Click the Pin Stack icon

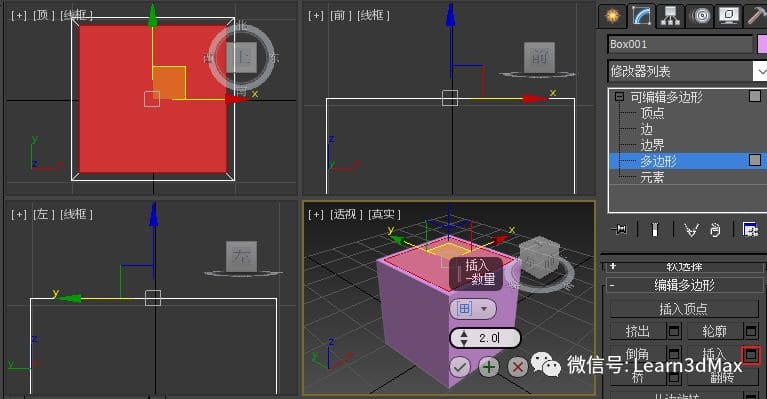[620, 229]
